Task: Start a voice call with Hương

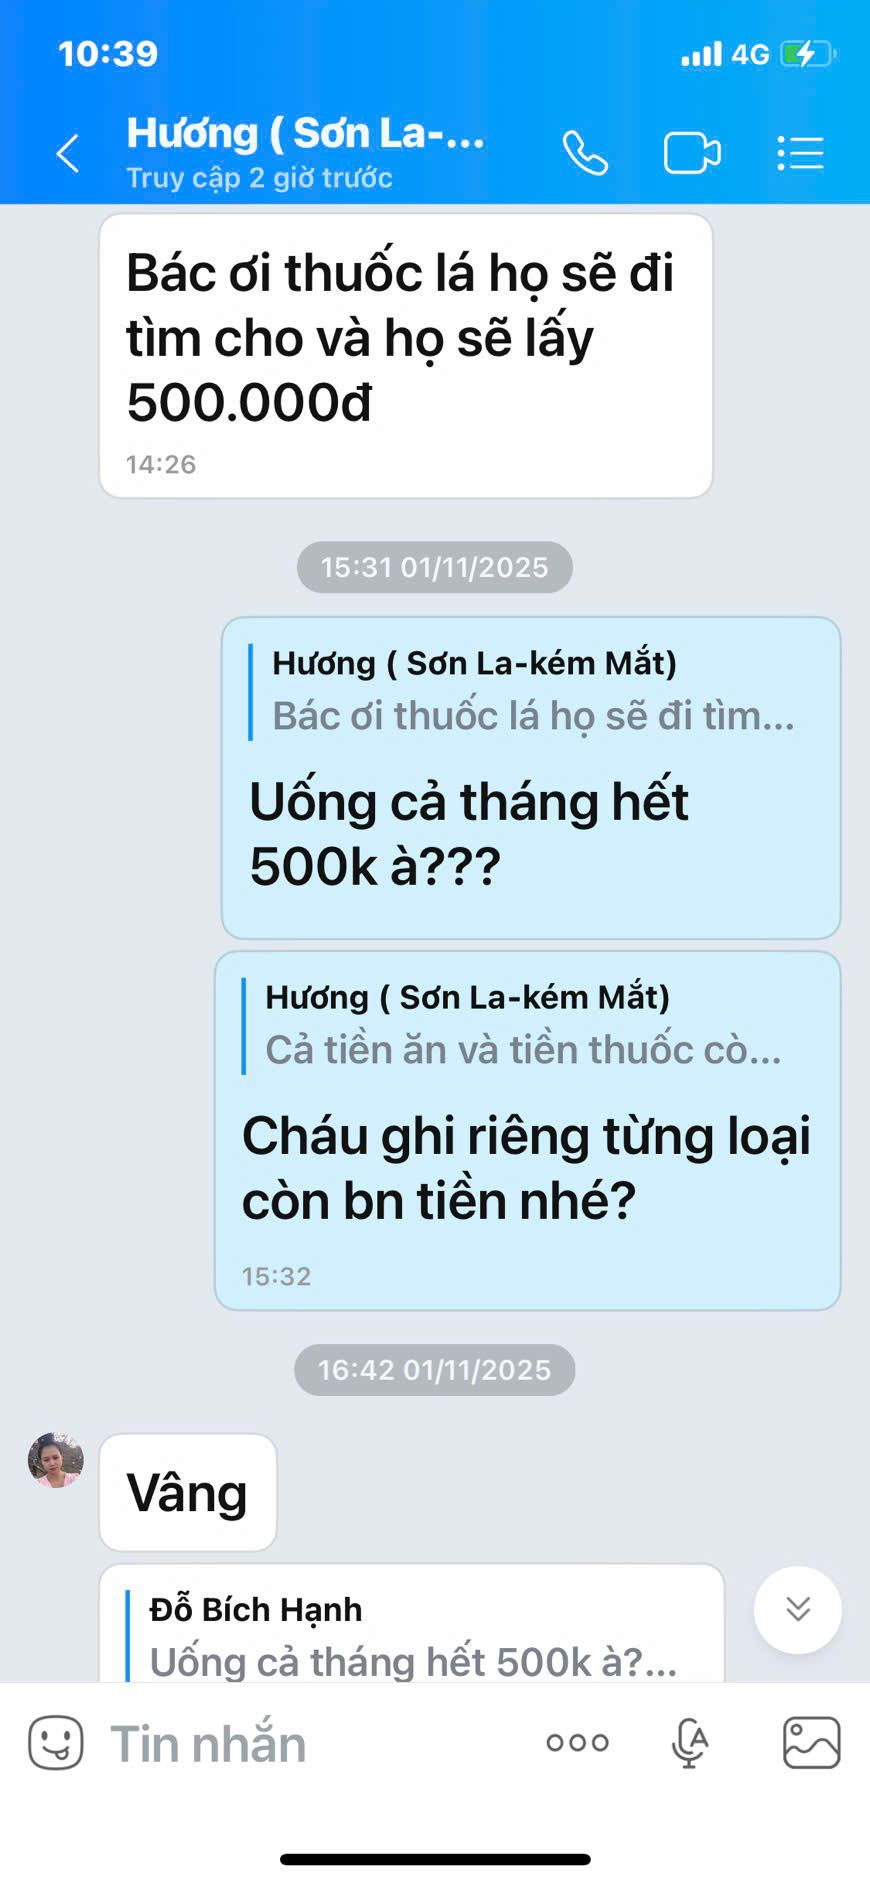Action: [x=585, y=153]
